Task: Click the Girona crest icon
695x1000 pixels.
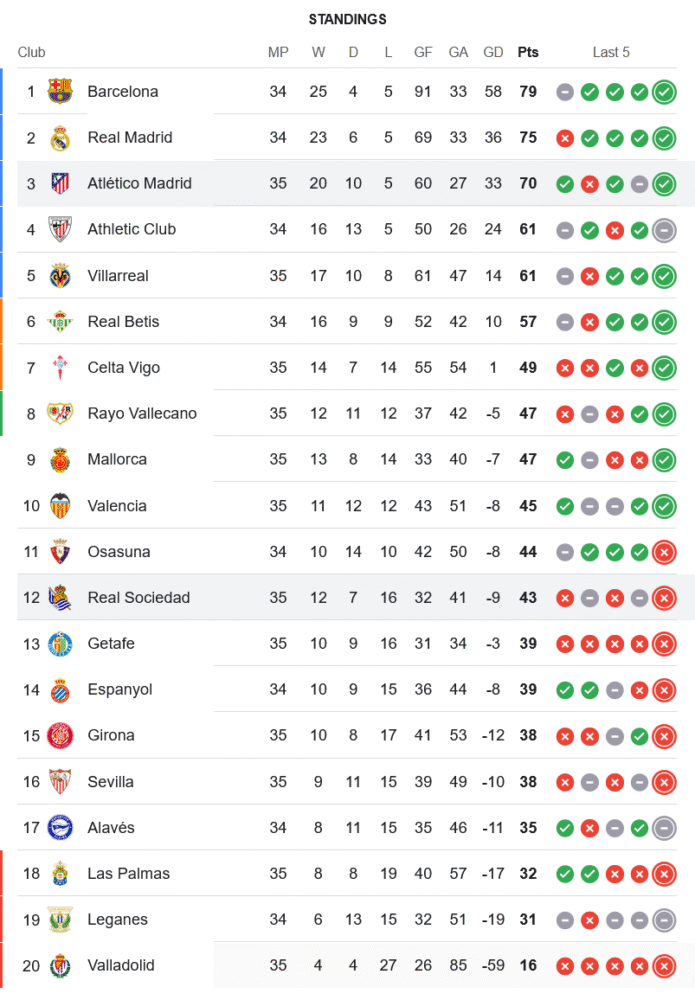Action: (60, 736)
